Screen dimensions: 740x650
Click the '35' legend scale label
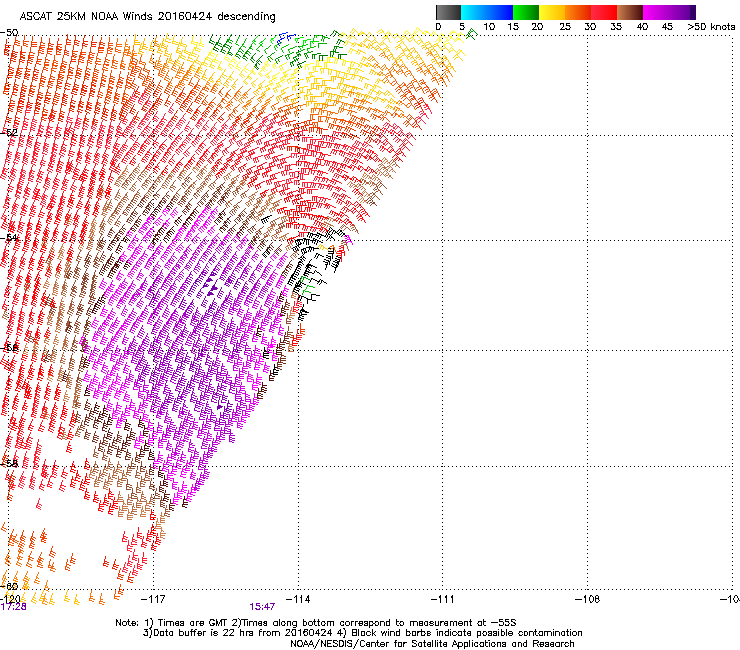pos(616,27)
